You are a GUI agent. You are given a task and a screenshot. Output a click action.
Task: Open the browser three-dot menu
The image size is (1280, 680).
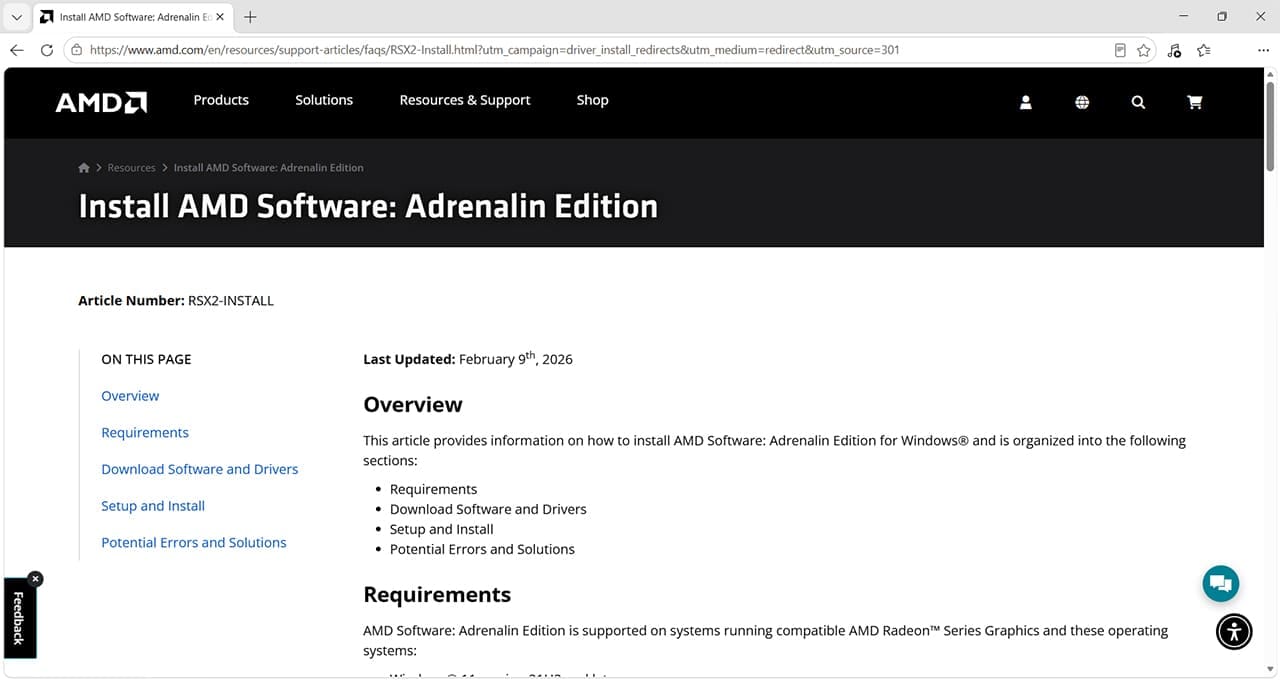tap(1263, 50)
